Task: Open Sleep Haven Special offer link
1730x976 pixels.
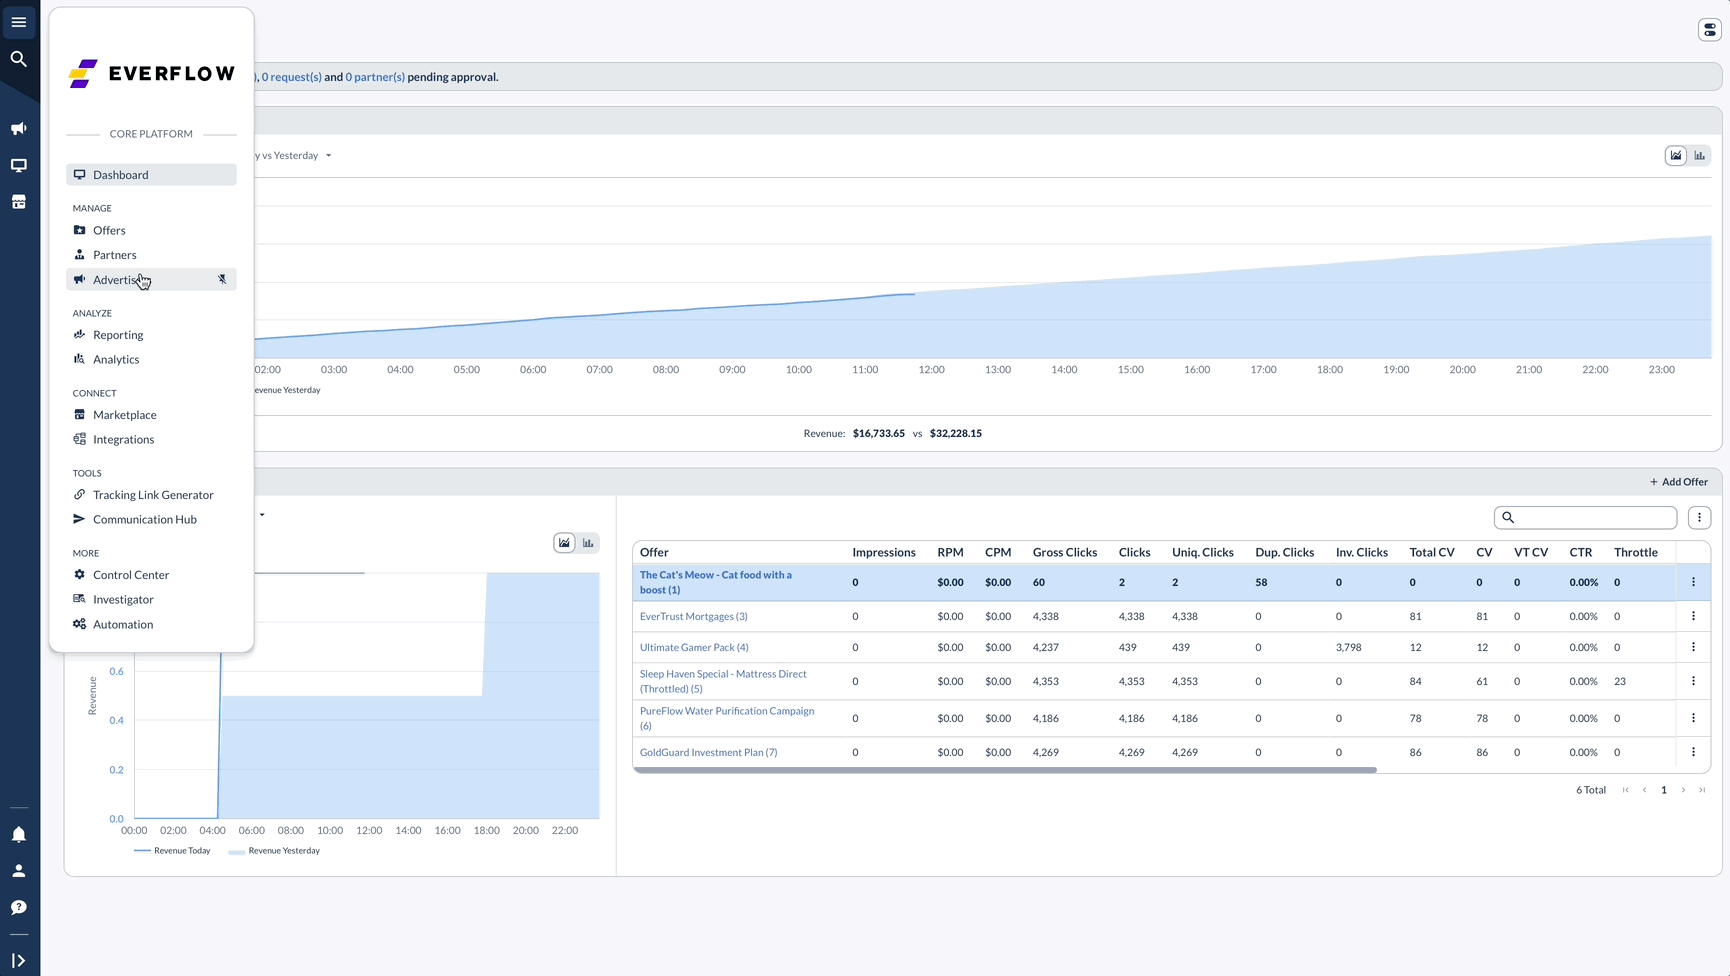Action: click(723, 681)
